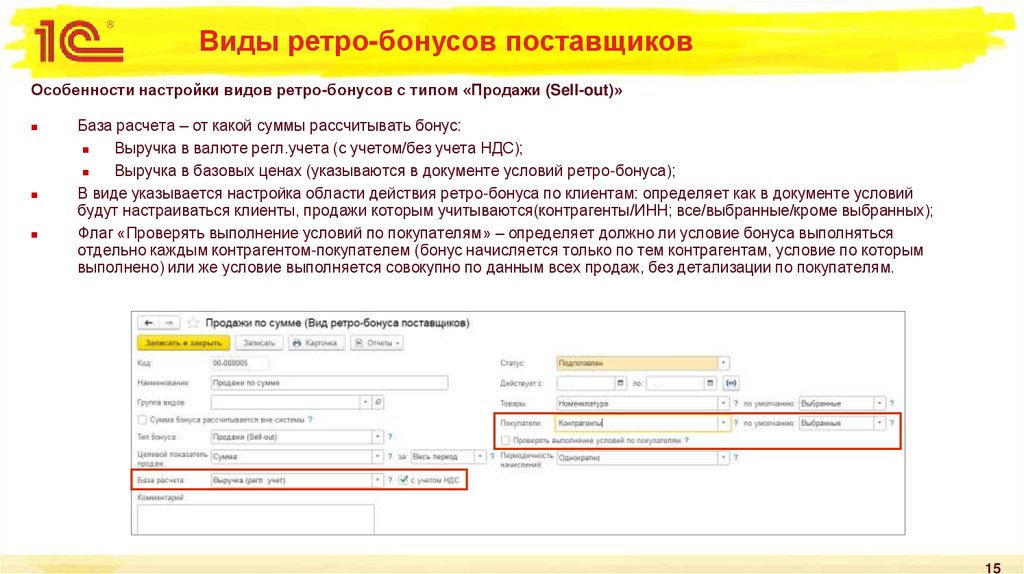Click the 'Наименование' input field
This screenshot has height=574, width=1024.
pyautogui.click(x=329, y=383)
